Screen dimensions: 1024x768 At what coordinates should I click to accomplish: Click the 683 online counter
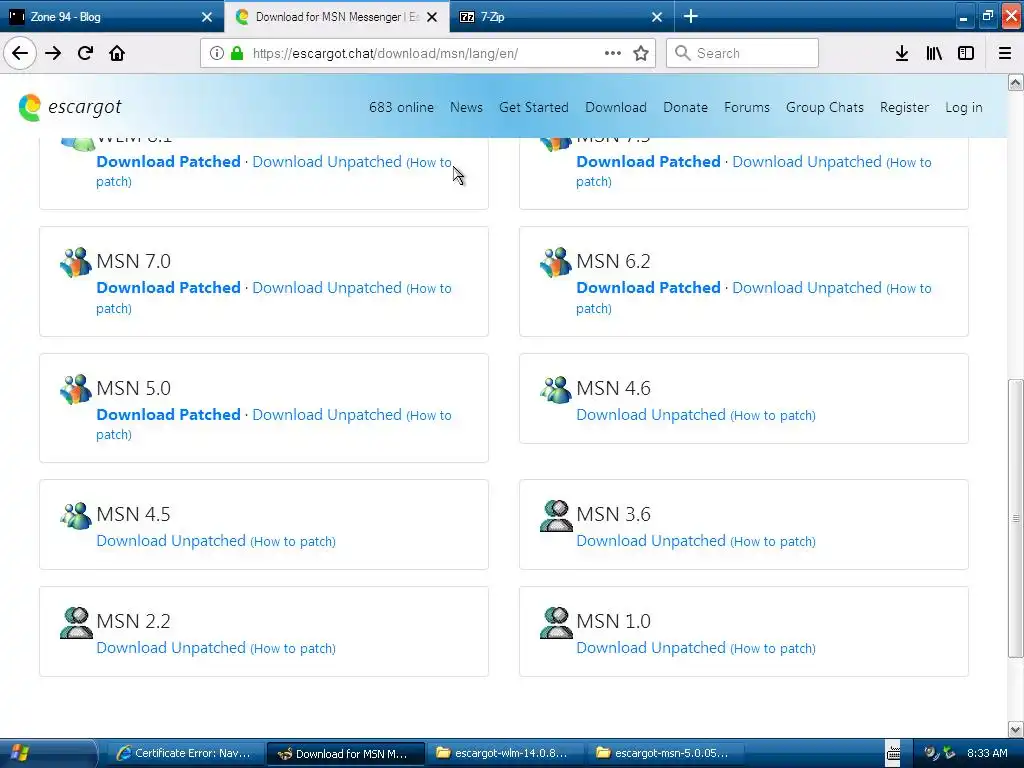(401, 107)
